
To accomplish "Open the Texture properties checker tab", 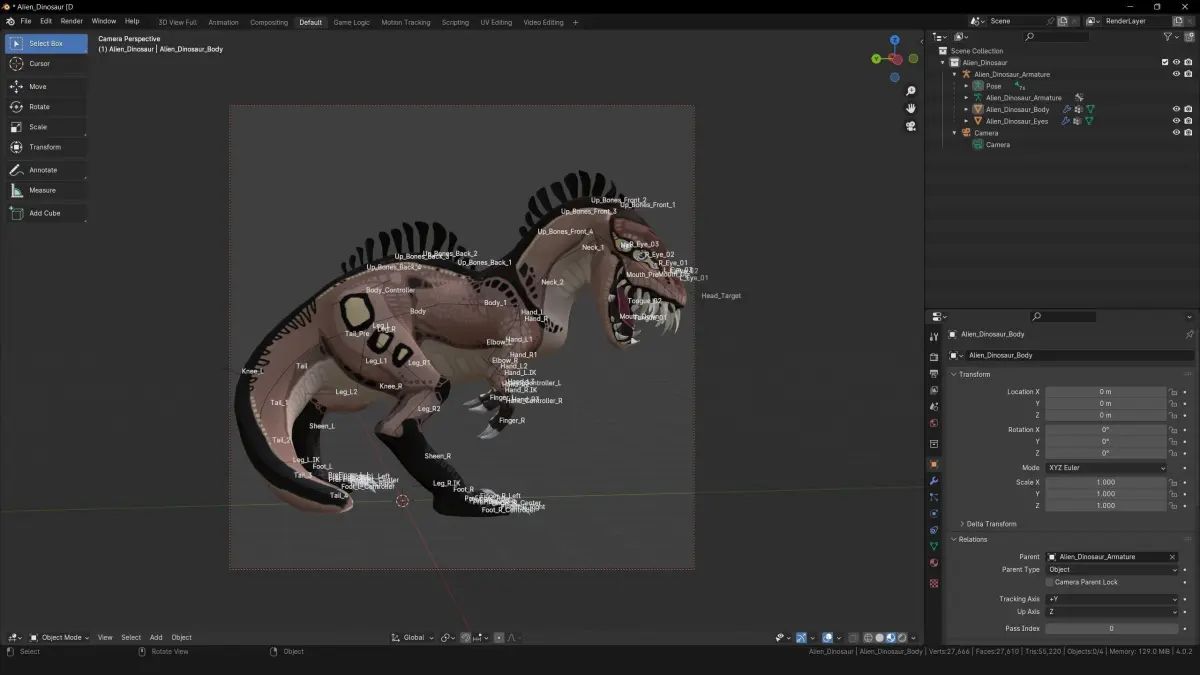I will point(934,582).
